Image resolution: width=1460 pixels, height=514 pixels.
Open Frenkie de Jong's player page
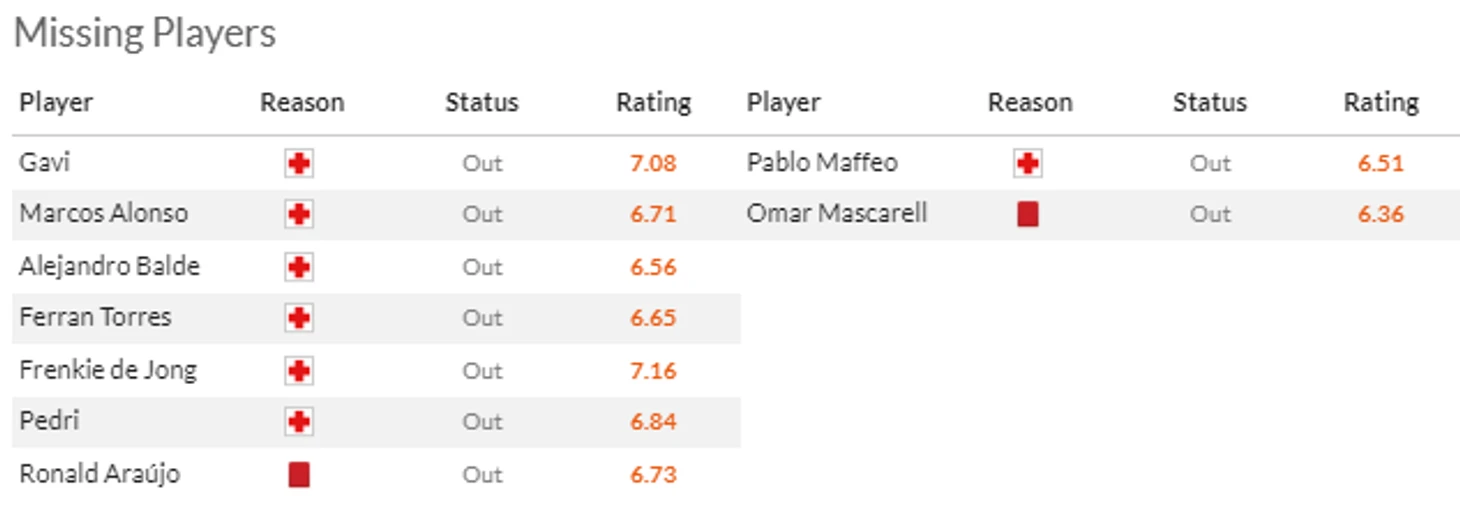coord(108,370)
